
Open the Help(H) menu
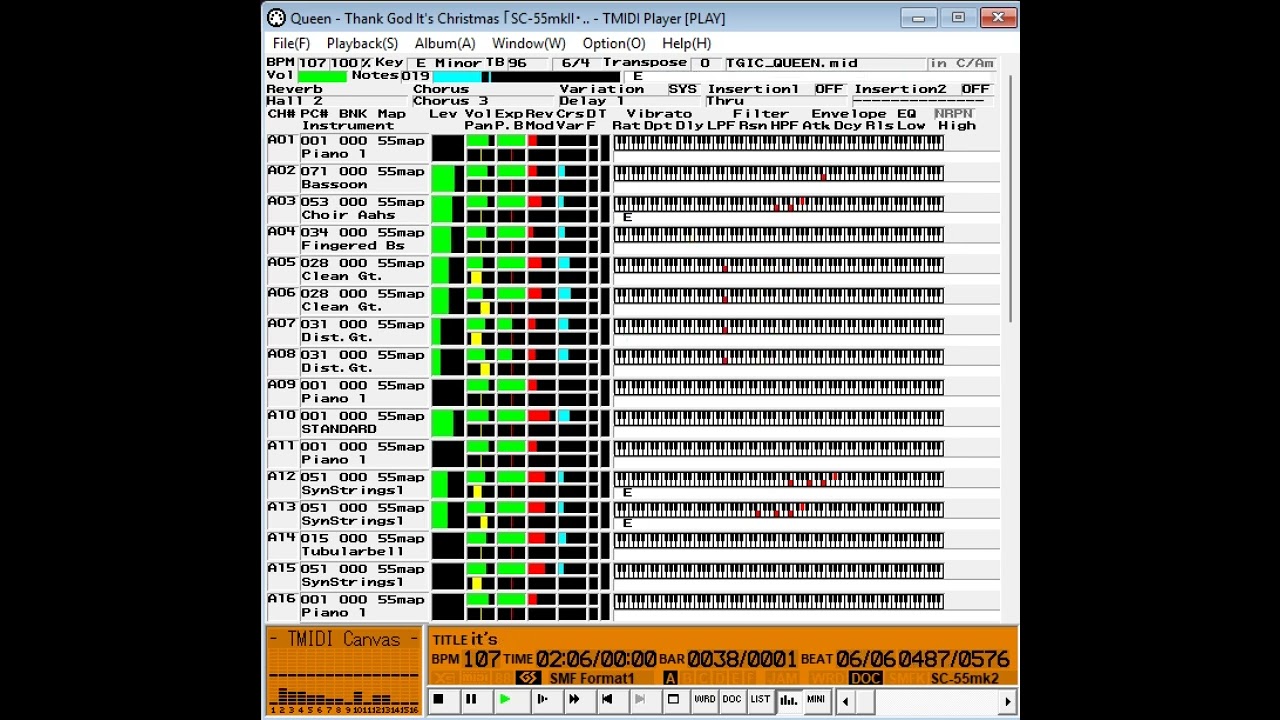686,44
